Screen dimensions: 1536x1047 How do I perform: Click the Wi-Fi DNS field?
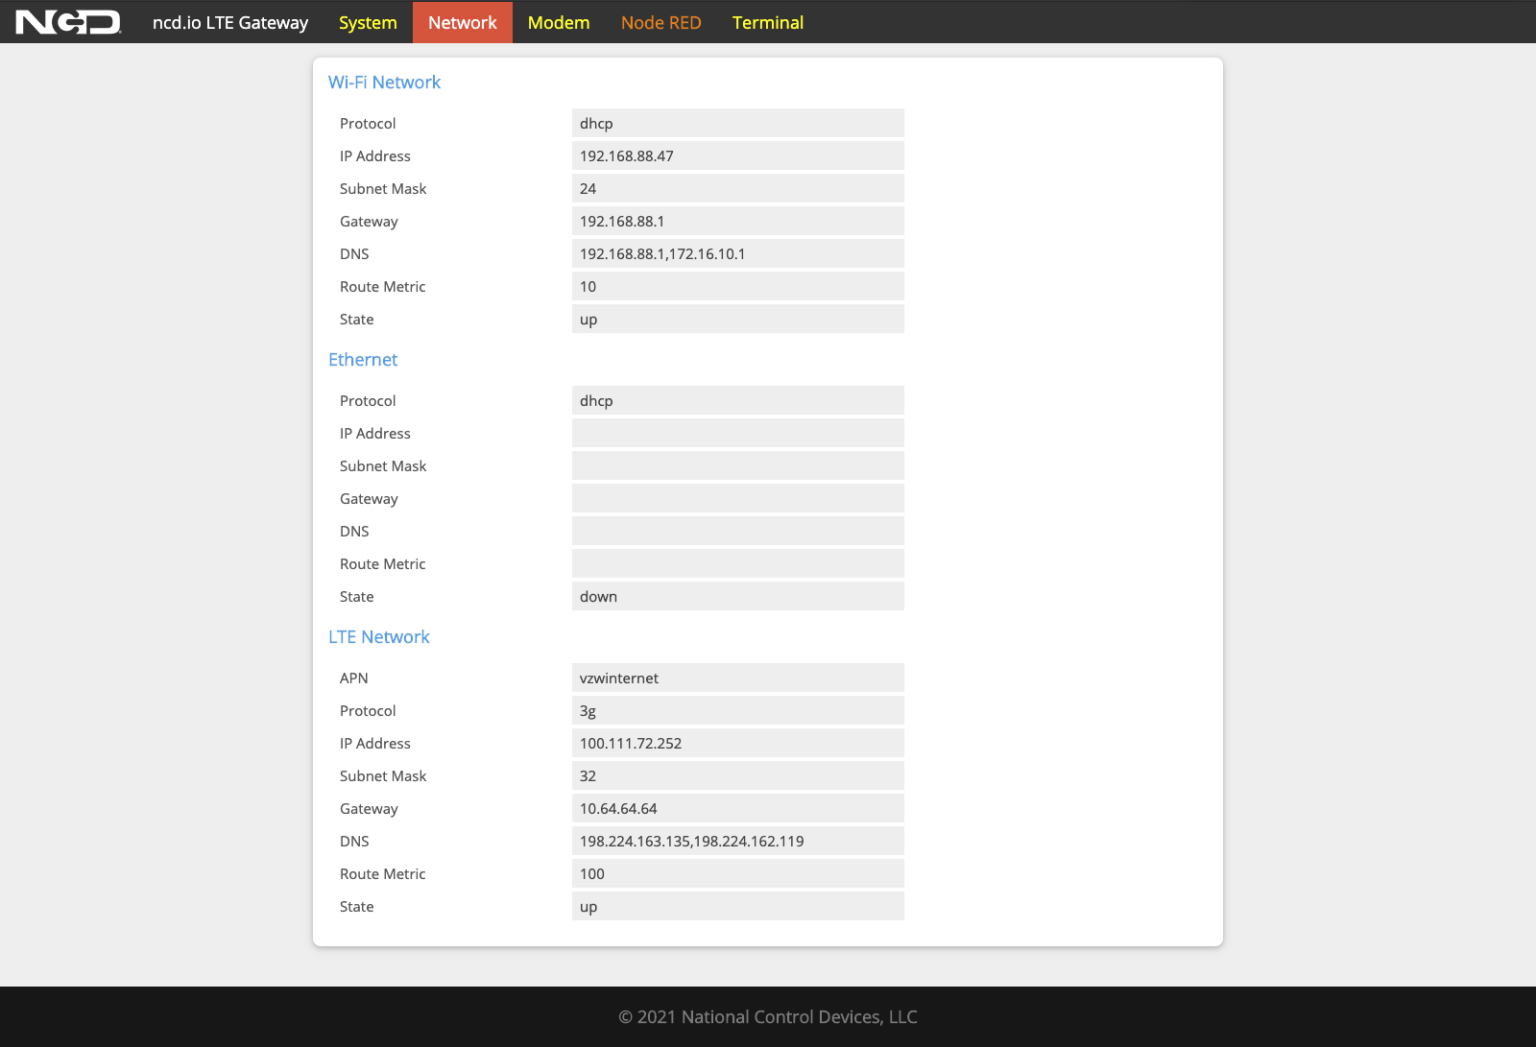pos(737,254)
